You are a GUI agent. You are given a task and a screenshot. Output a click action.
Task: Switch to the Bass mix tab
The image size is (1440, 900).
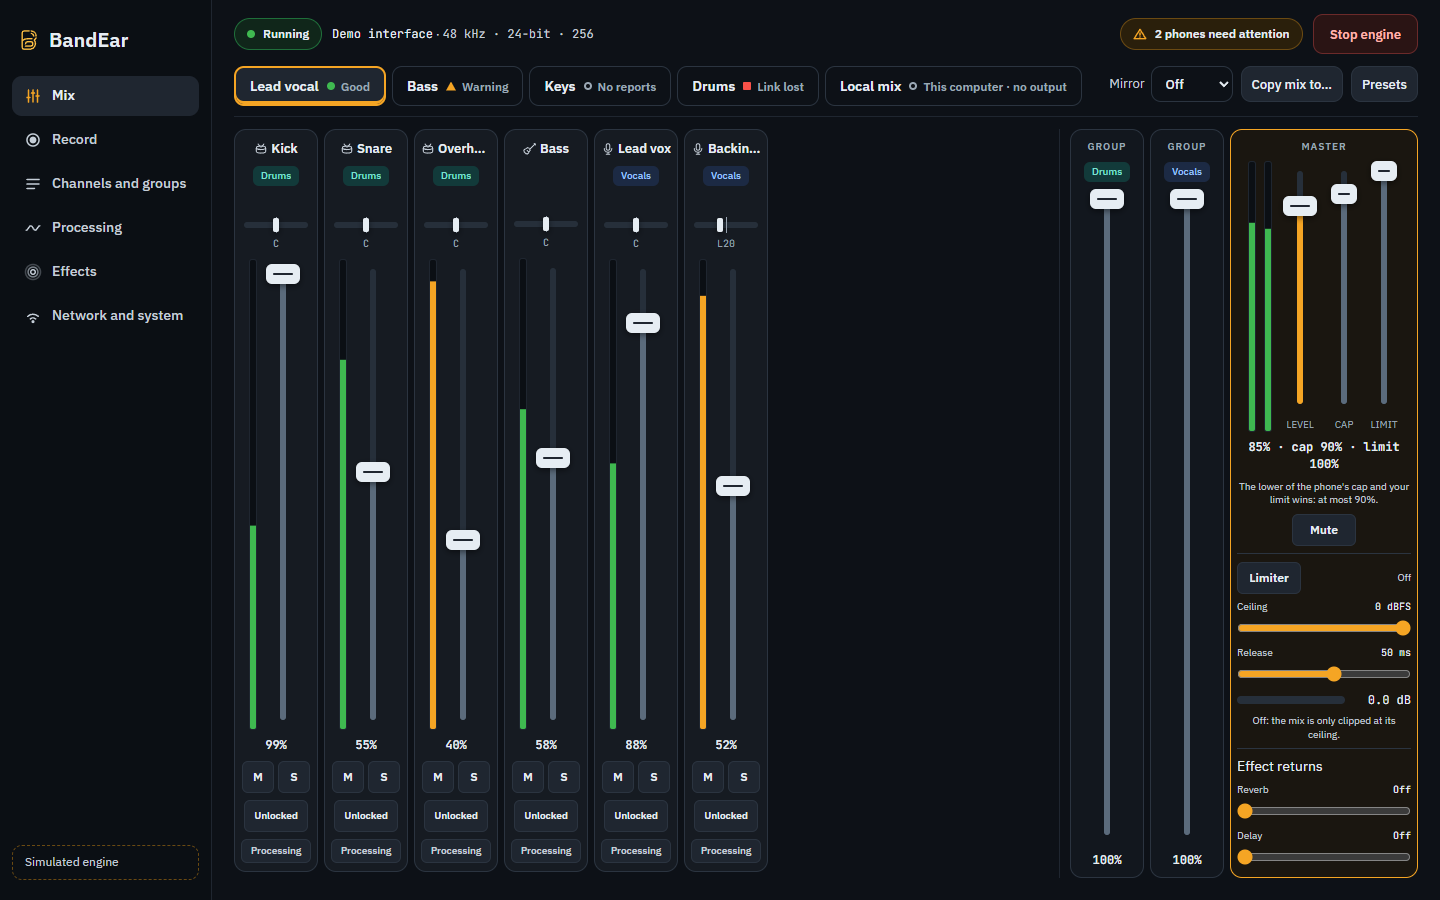458,86
